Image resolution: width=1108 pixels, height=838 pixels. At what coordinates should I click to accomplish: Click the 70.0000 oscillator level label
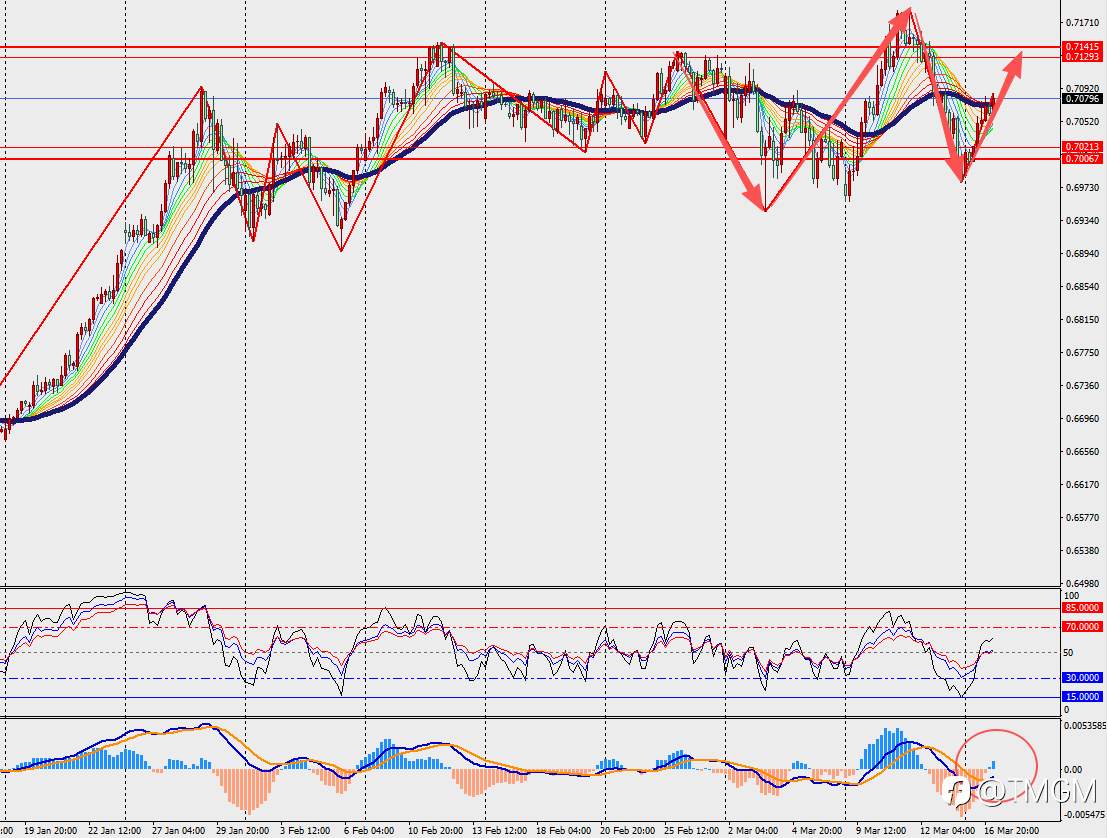click(x=1082, y=627)
